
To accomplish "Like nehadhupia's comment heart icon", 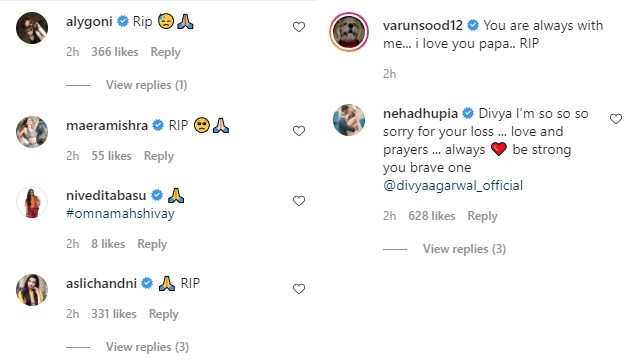I will pyautogui.click(x=616, y=119).
